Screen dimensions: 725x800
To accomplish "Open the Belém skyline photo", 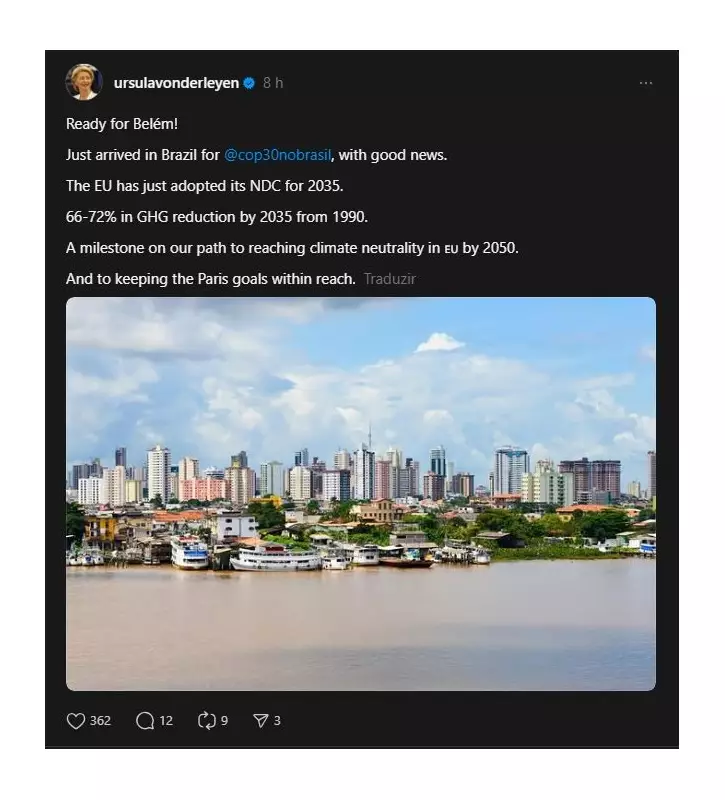I will tap(361, 493).
